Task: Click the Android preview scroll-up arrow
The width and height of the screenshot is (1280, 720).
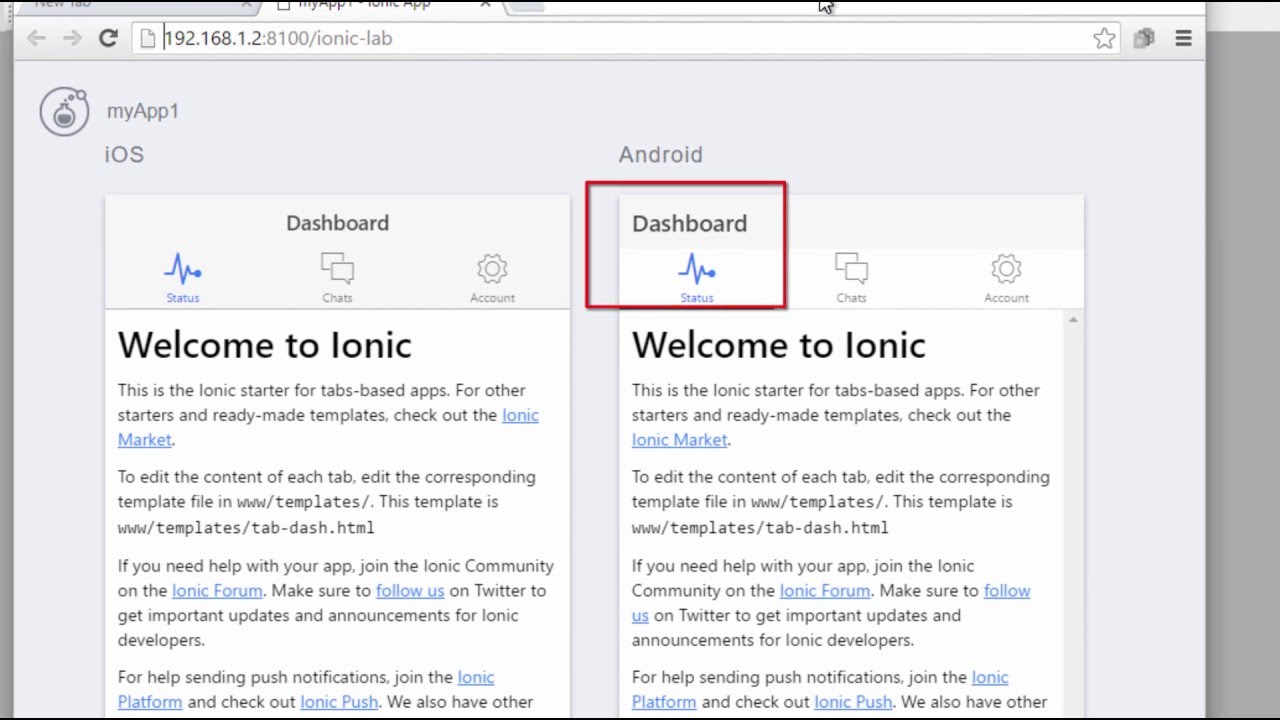Action: [x=1073, y=320]
